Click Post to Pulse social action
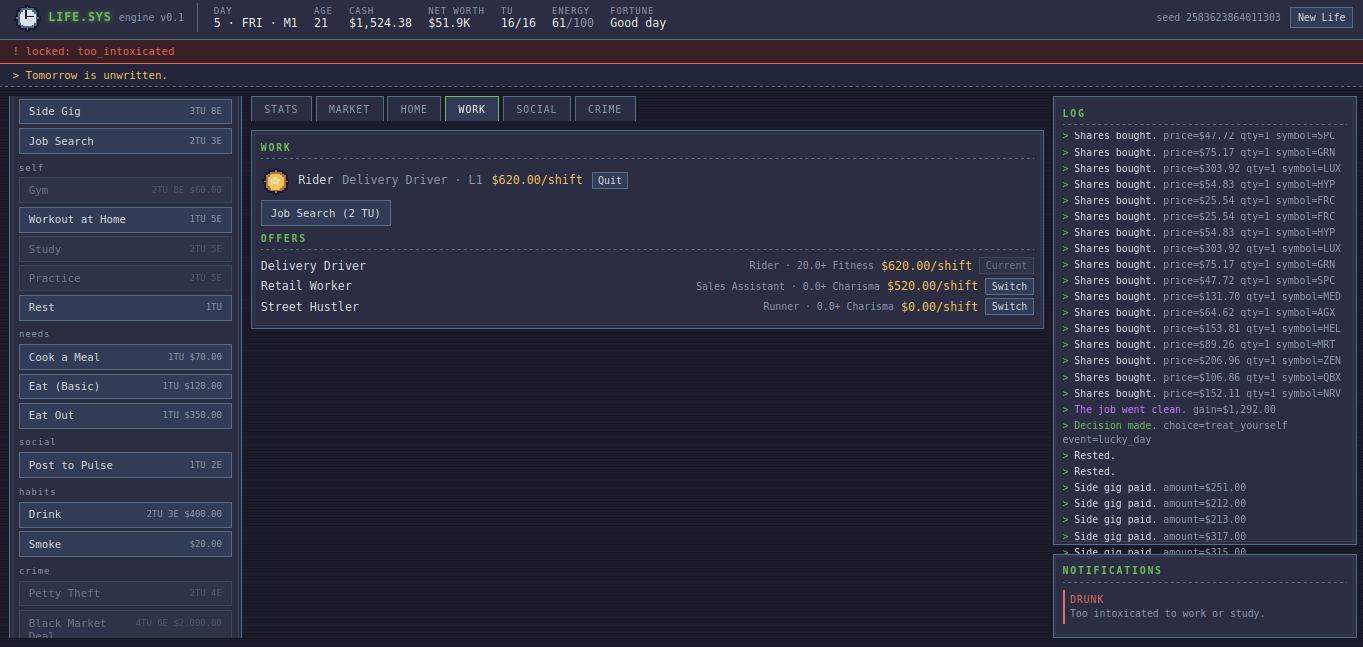 125,465
